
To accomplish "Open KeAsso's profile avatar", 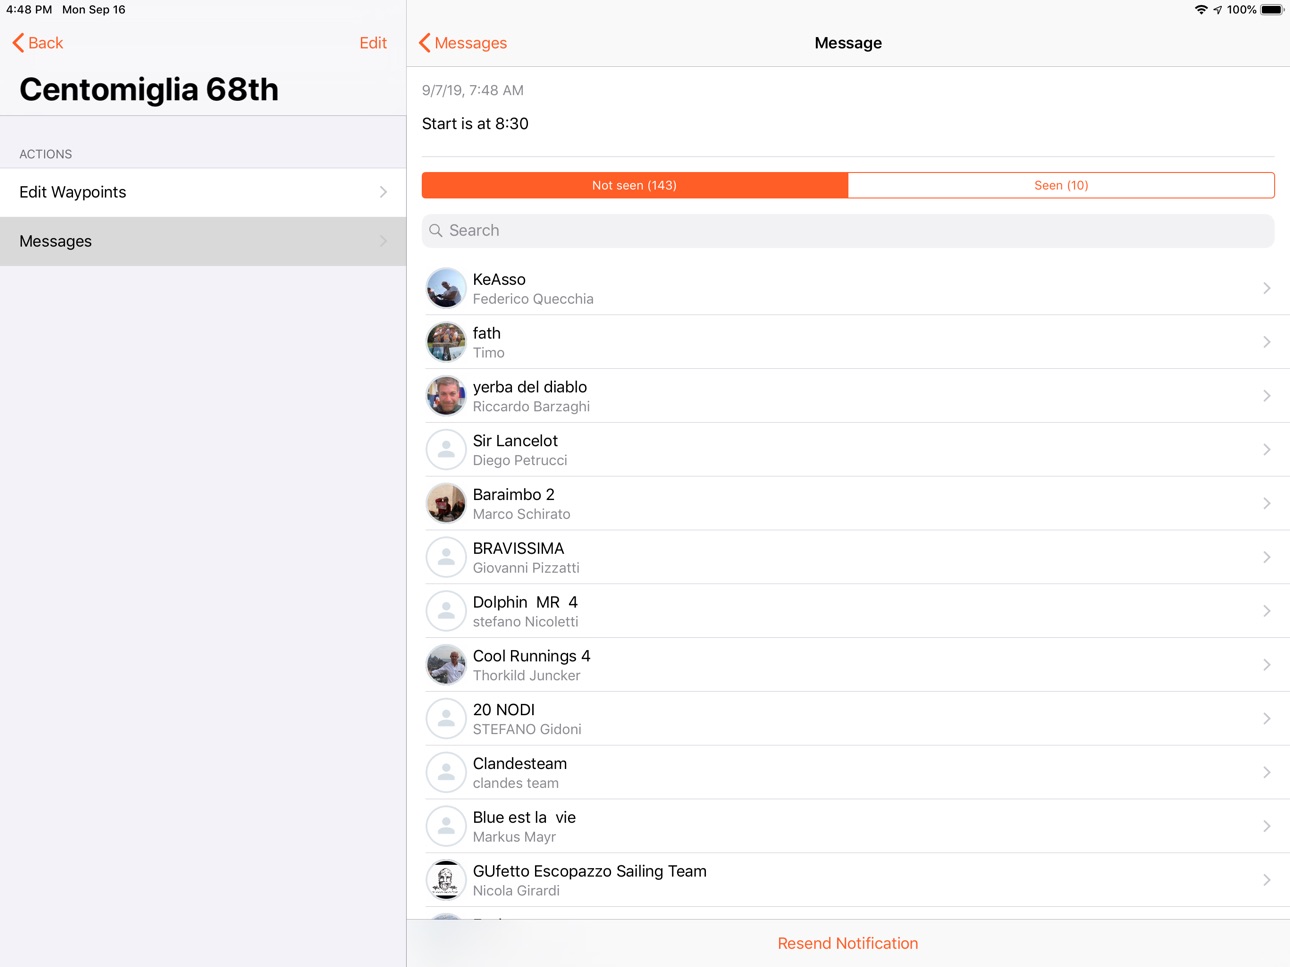I will (446, 288).
